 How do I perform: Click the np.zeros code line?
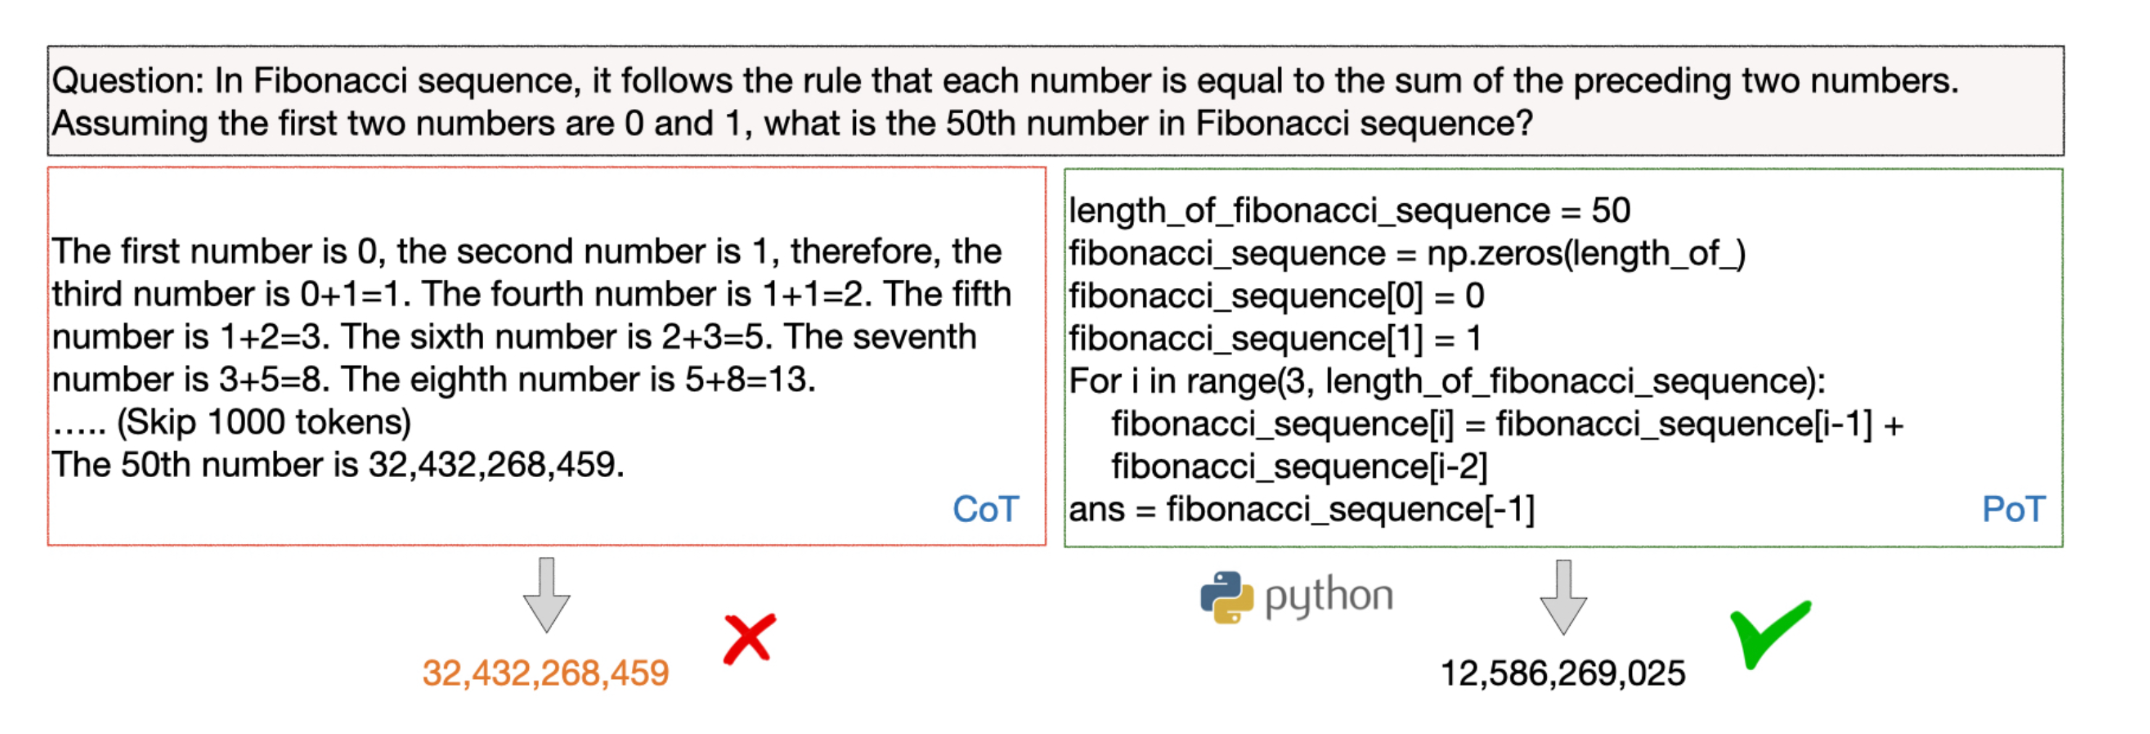click(x=1407, y=253)
